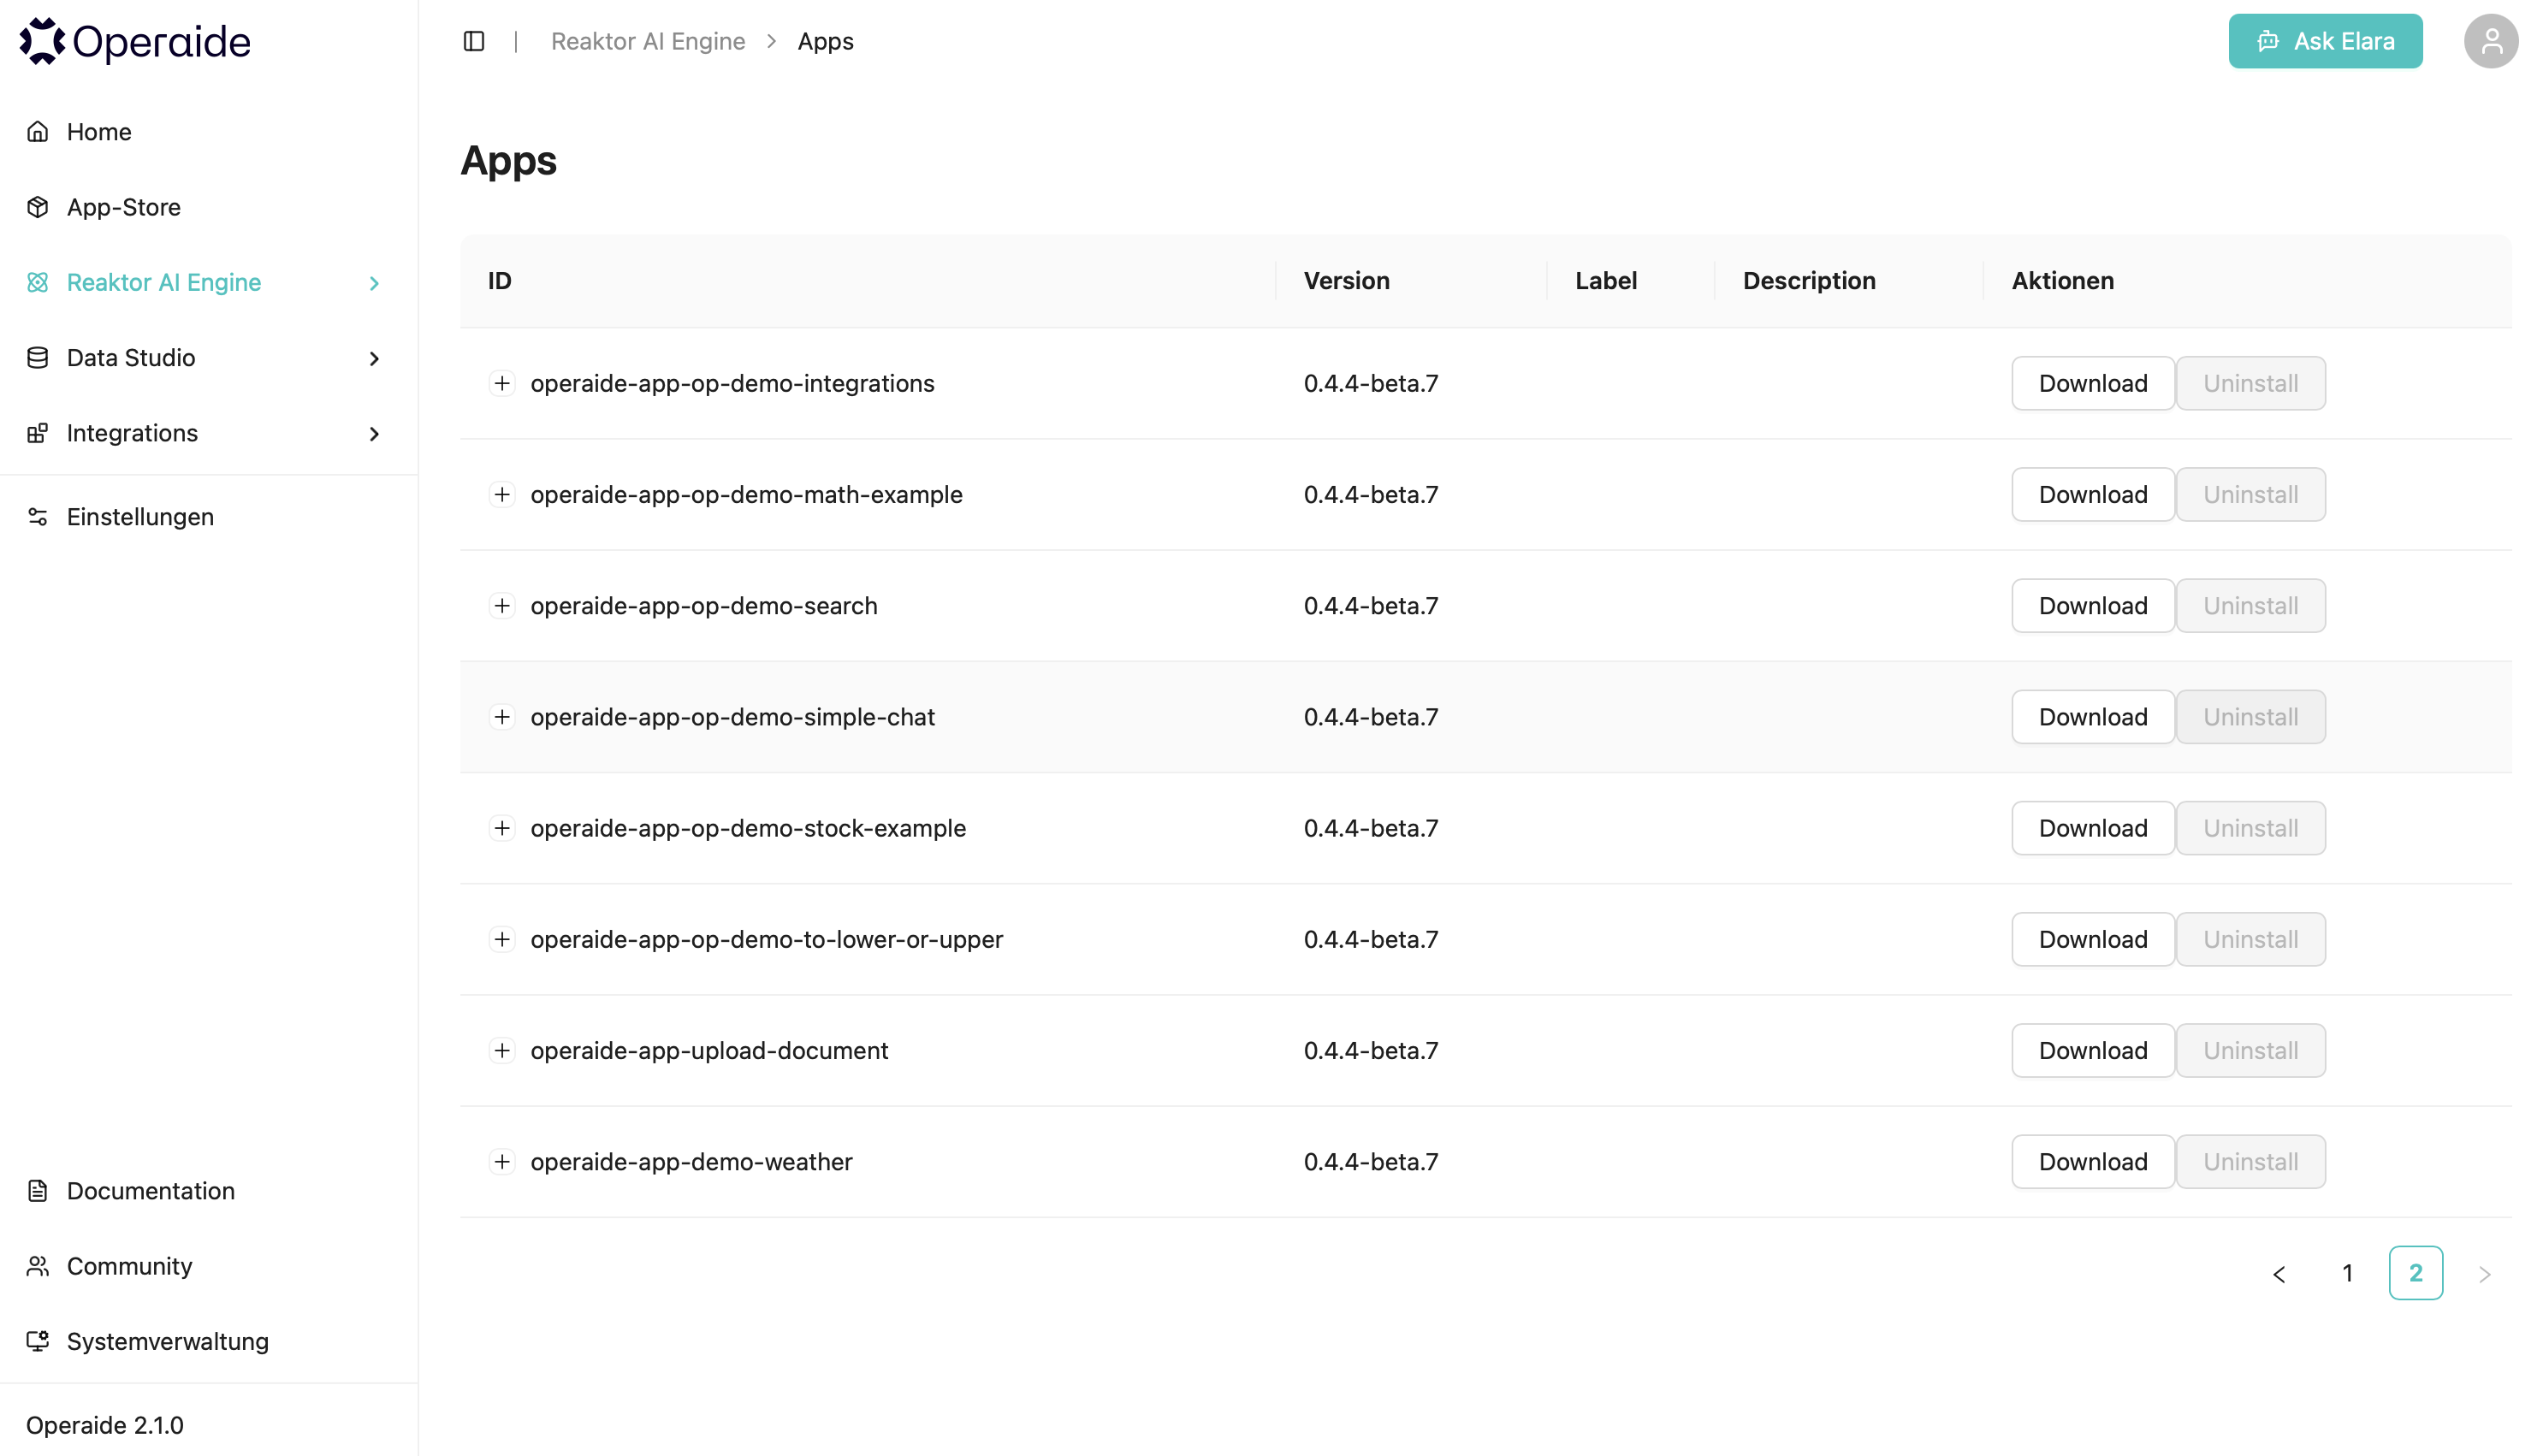Click the operaide-app-upload-document ID text
The width and height of the screenshot is (2543, 1456).
pos(709,1050)
